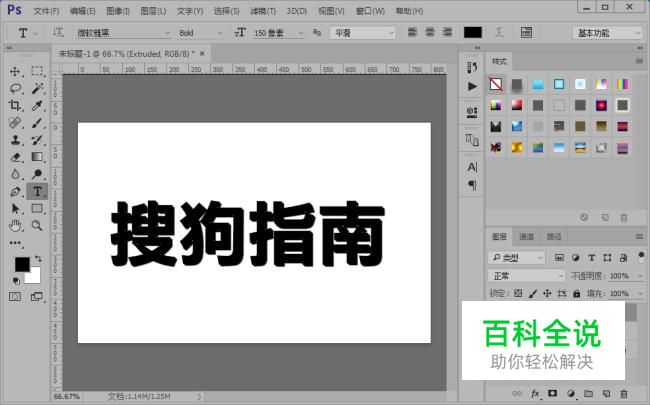
Task: Open the edit toolbar ellipsis menu
Action: pos(15,243)
